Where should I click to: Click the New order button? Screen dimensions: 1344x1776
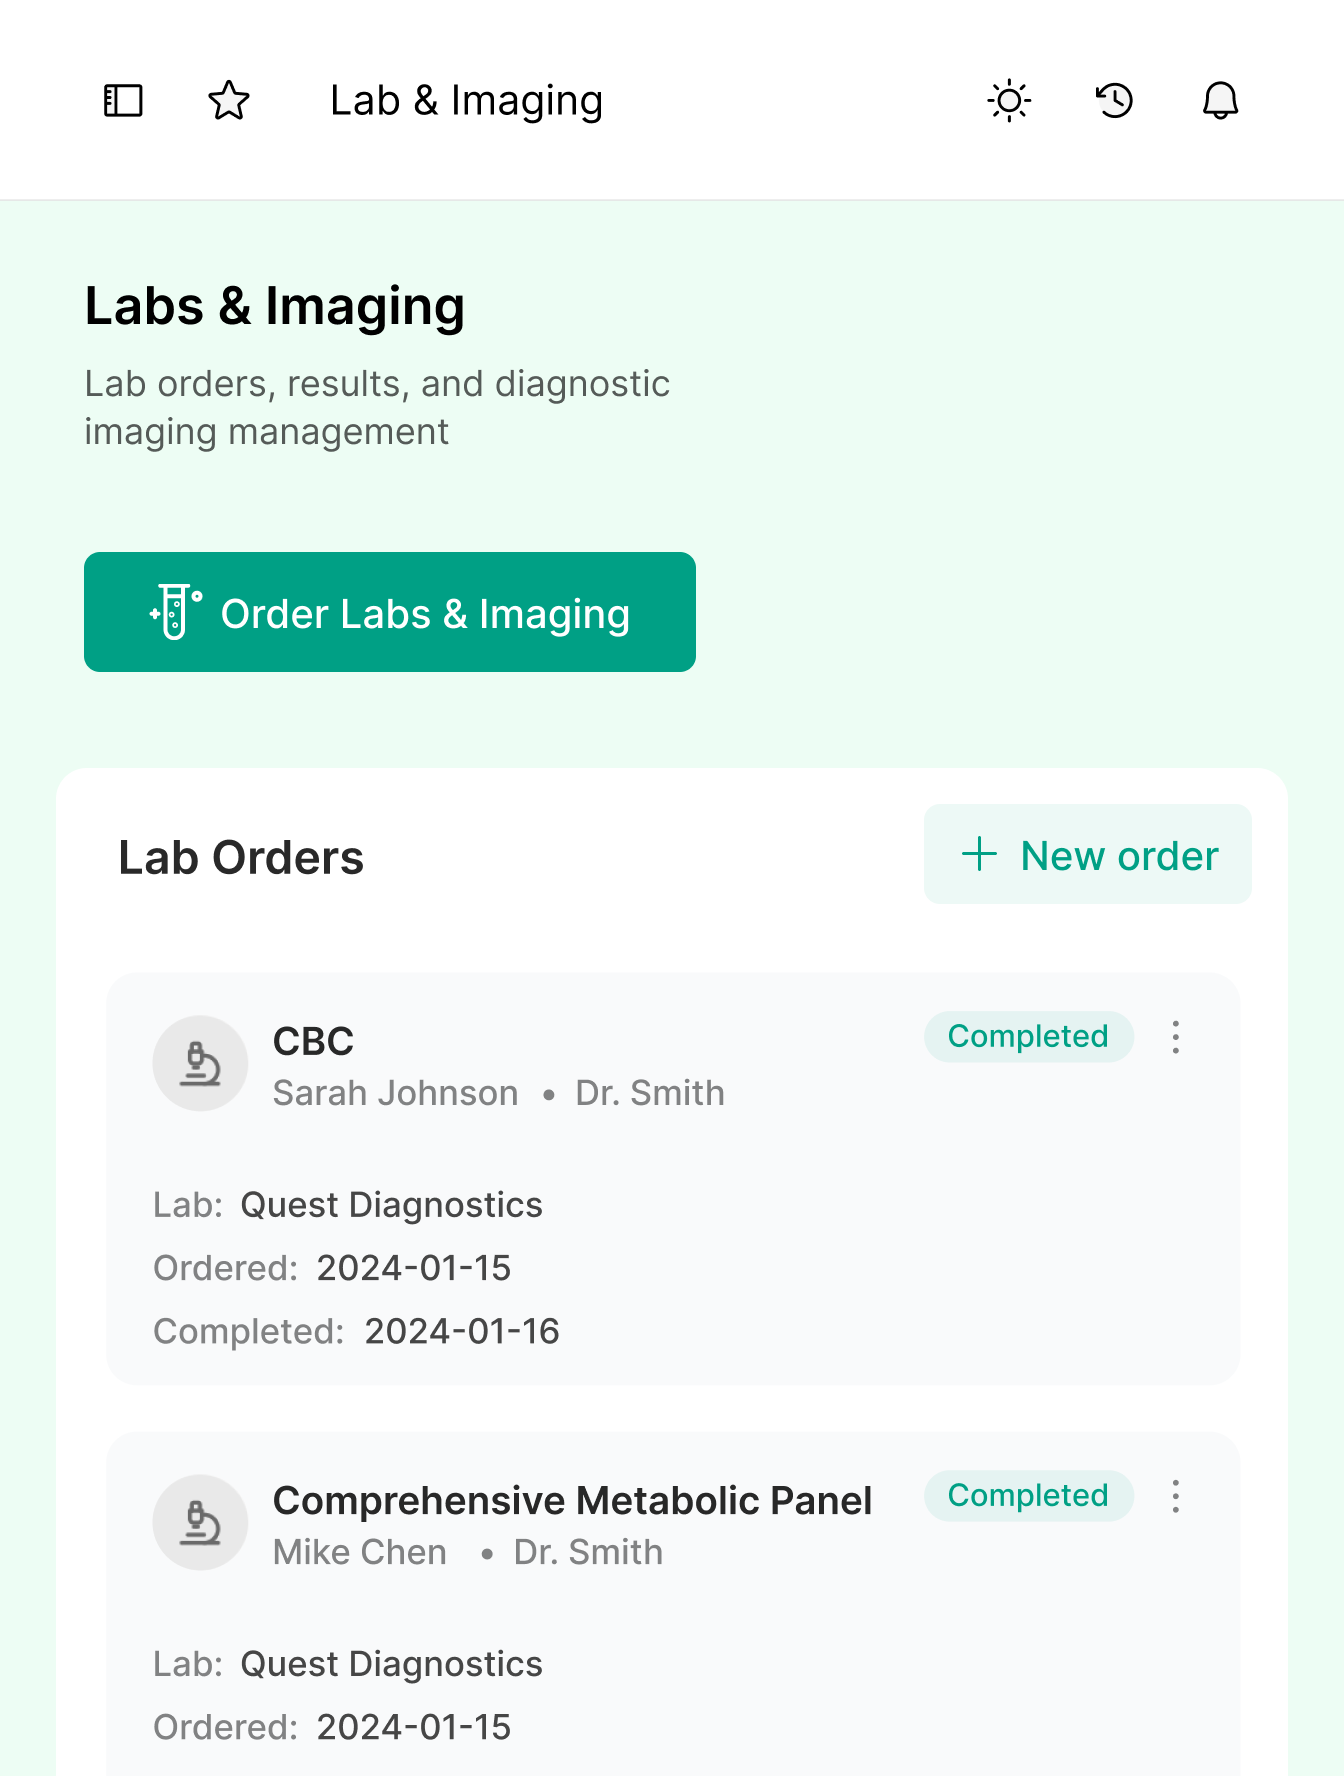pyautogui.click(x=1088, y=855)
